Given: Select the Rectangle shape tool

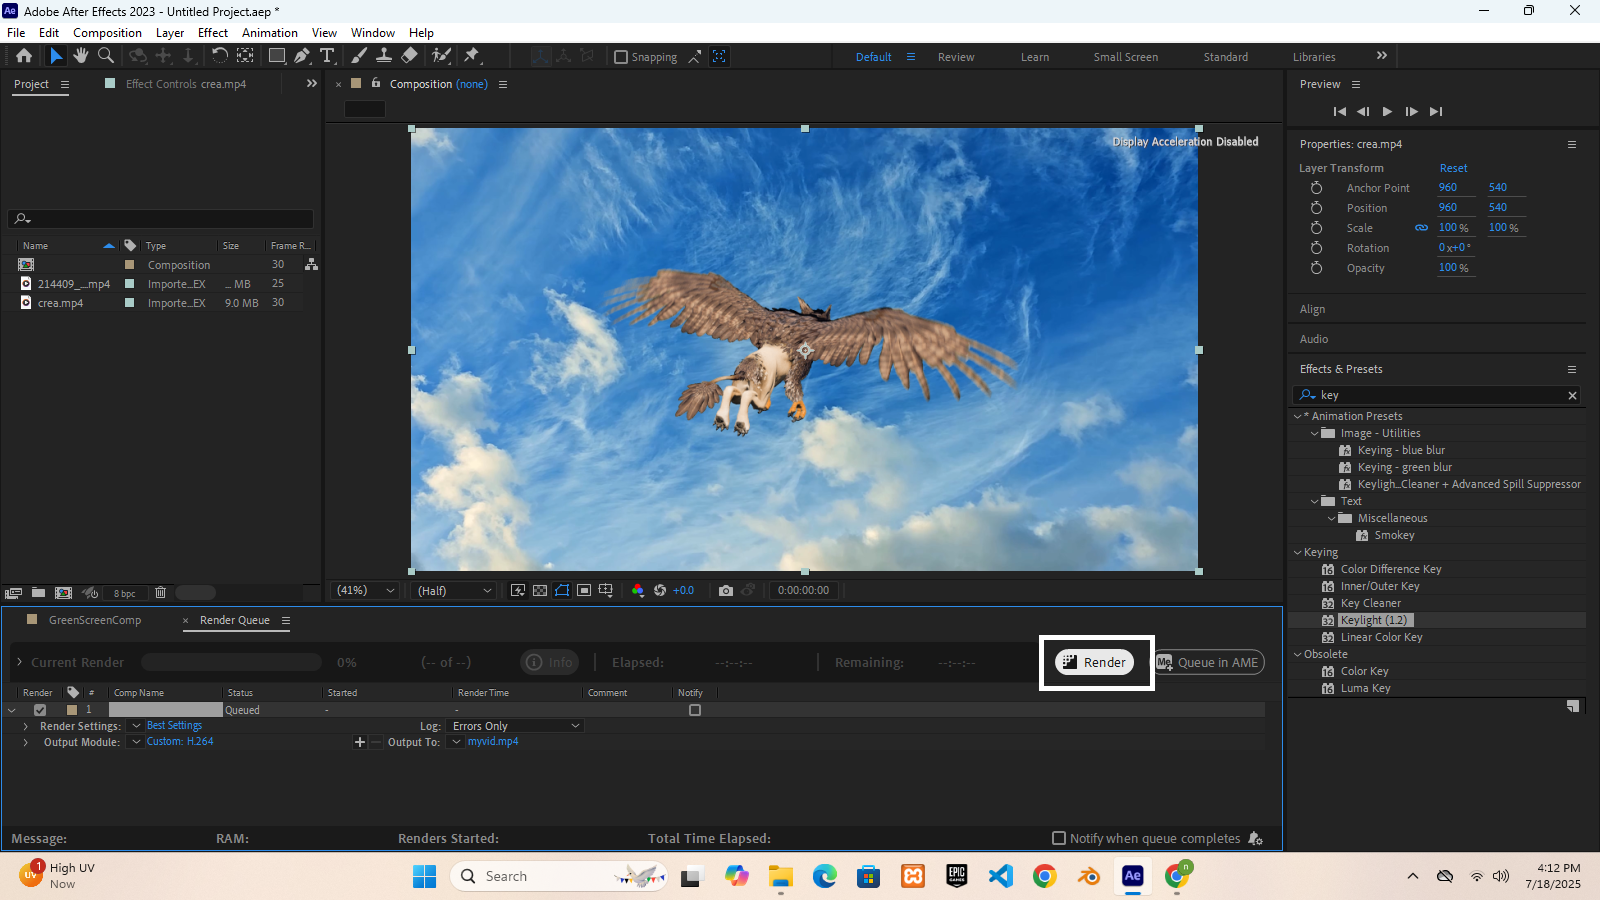Looking at the screenshot, I should 277,56.
